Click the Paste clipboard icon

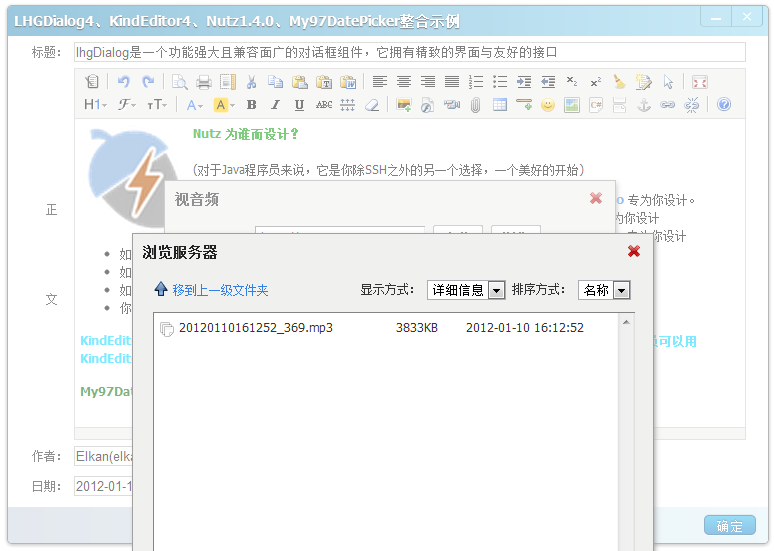click(300, 81)
